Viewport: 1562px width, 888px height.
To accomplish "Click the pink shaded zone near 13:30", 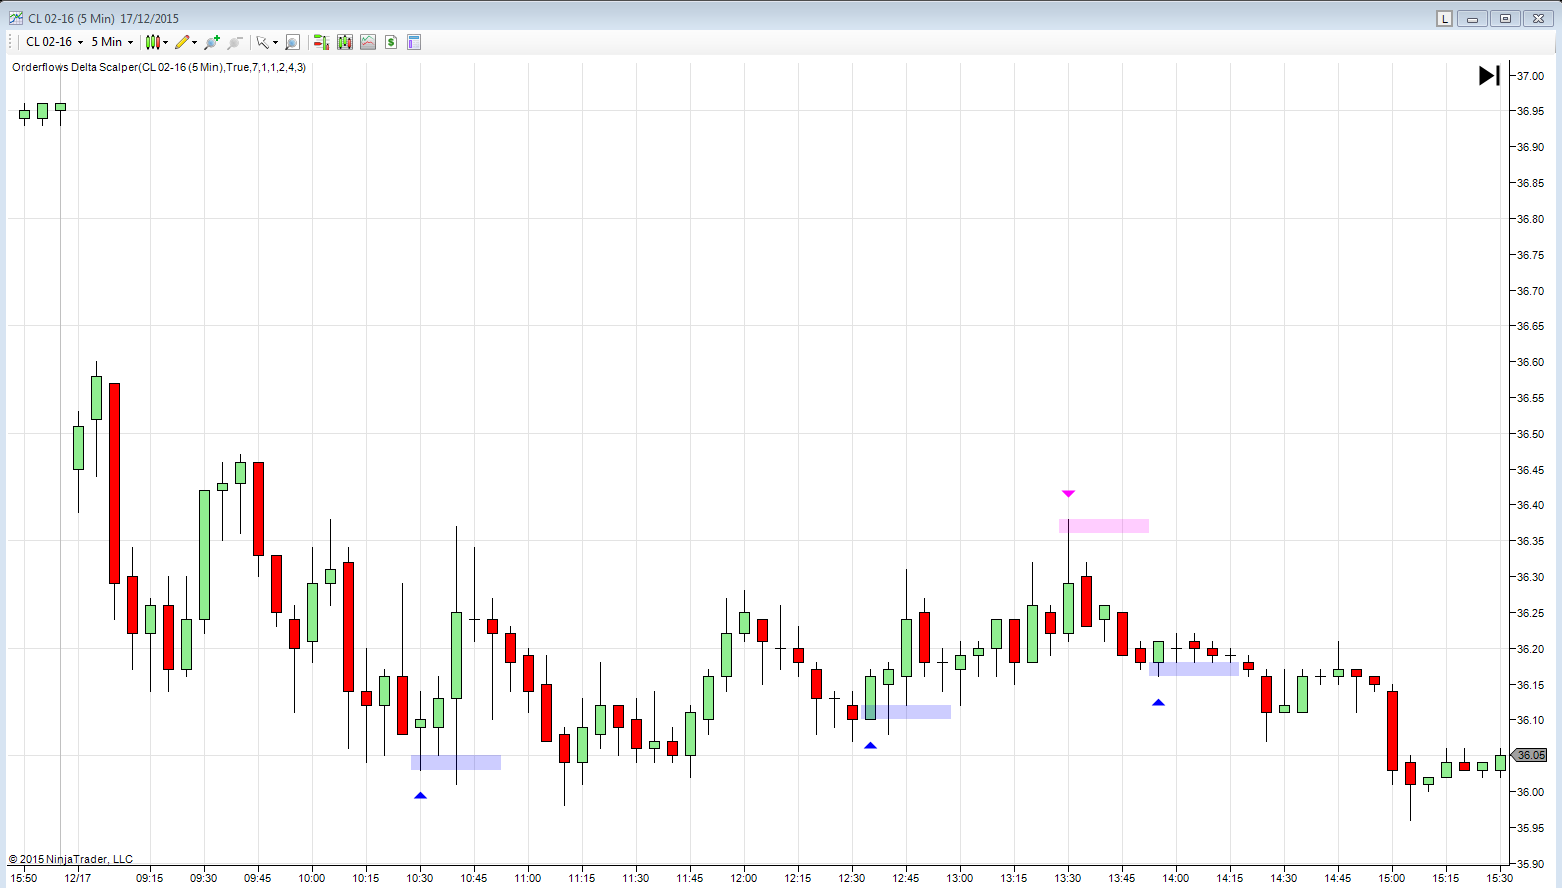I will click(x=1104, y=526).
